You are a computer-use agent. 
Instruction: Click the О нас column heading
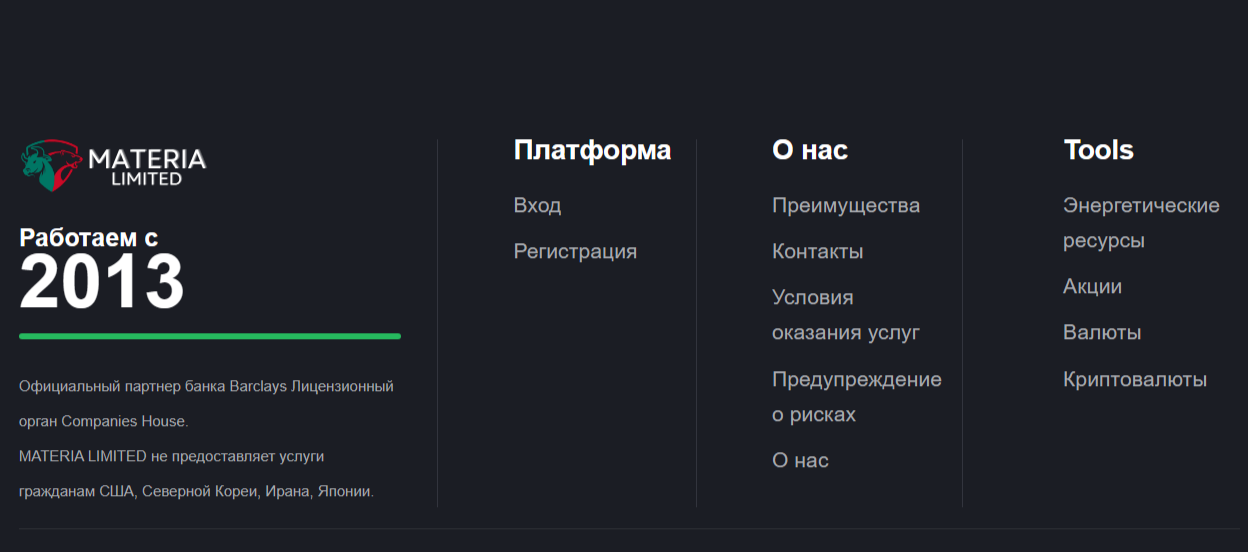point(810,150)
